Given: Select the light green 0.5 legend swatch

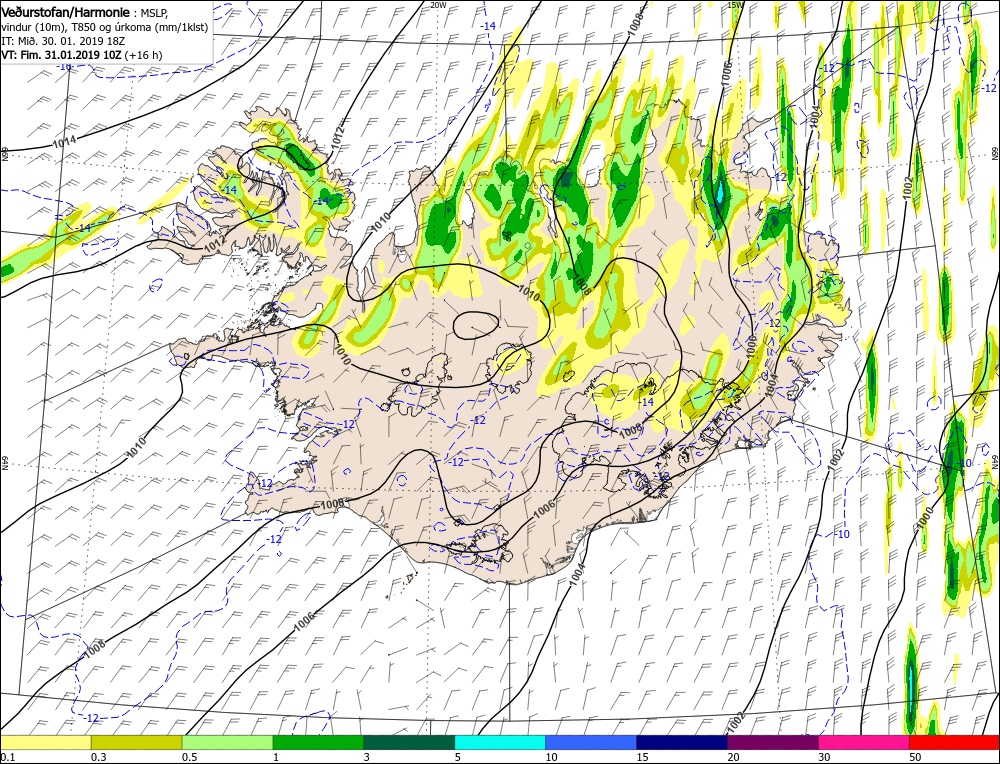Looking at the screenshot, I should coord(228,742).
